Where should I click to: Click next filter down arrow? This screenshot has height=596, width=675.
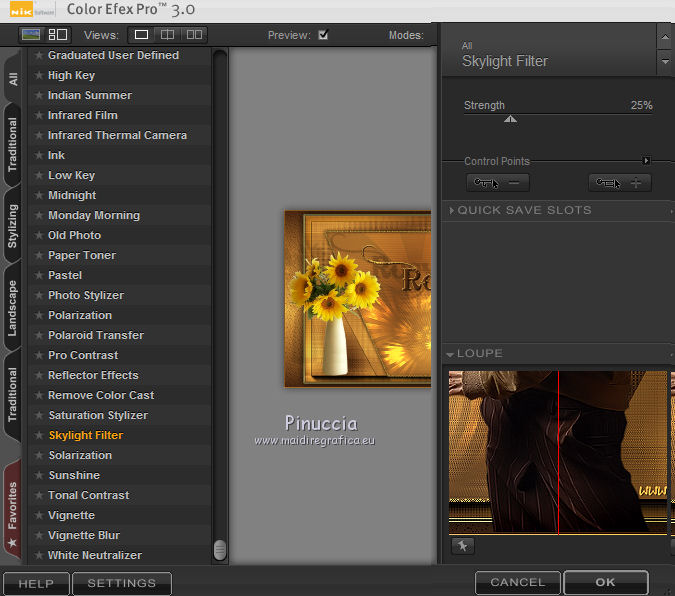tap(665, 62)
